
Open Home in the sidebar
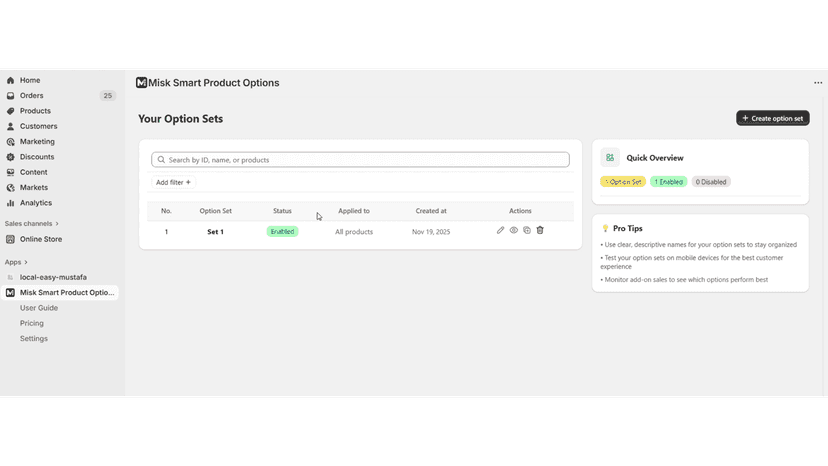pyautogui.click(x=30, y=80)
